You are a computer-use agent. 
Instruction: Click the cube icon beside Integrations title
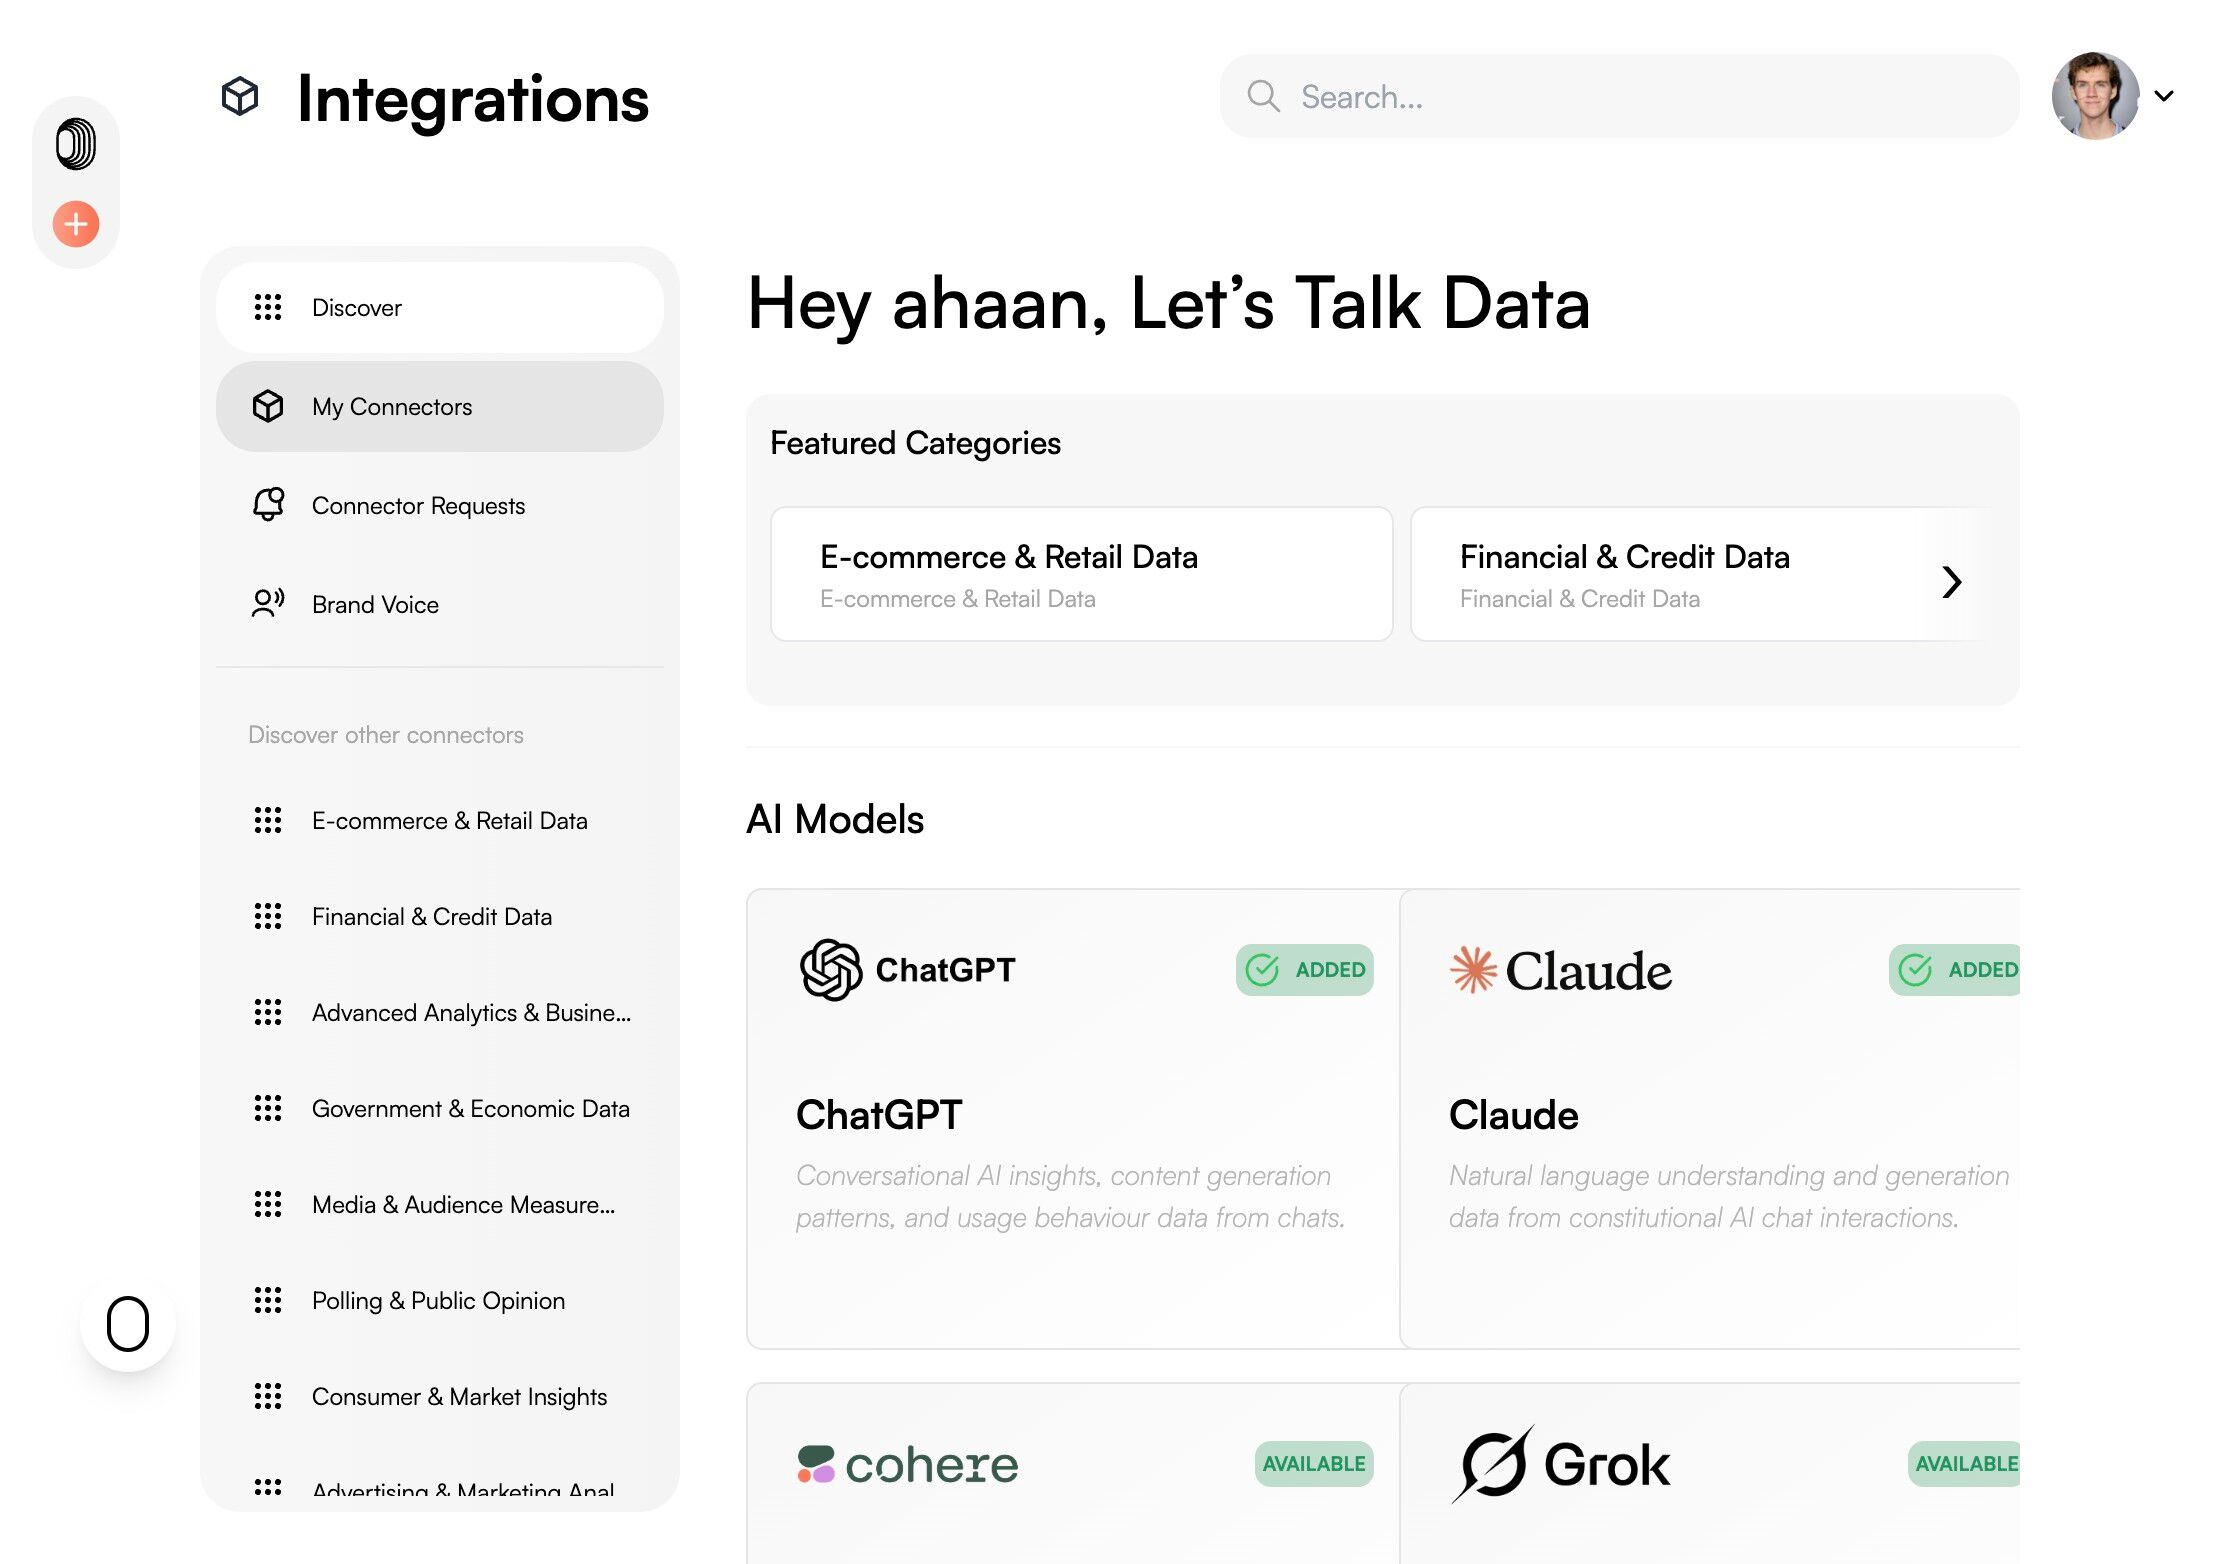click(240, 97)
